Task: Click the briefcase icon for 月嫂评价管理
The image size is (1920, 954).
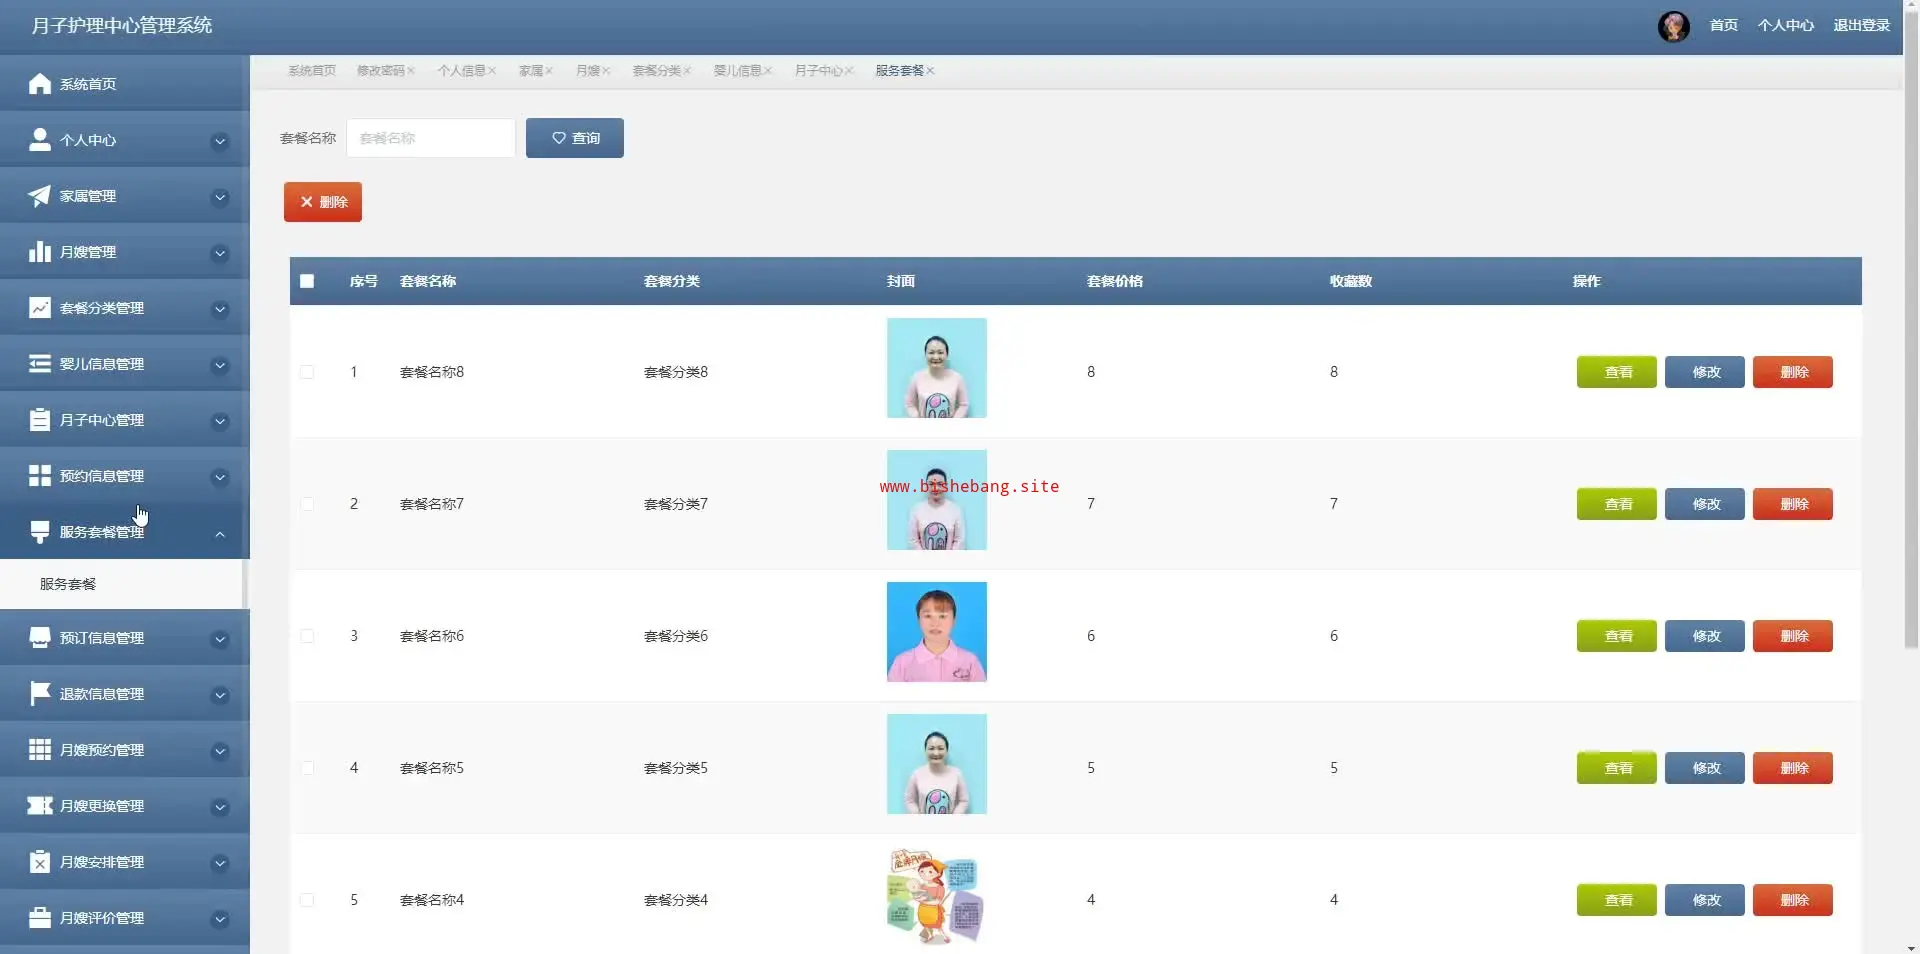Action: 40,918
